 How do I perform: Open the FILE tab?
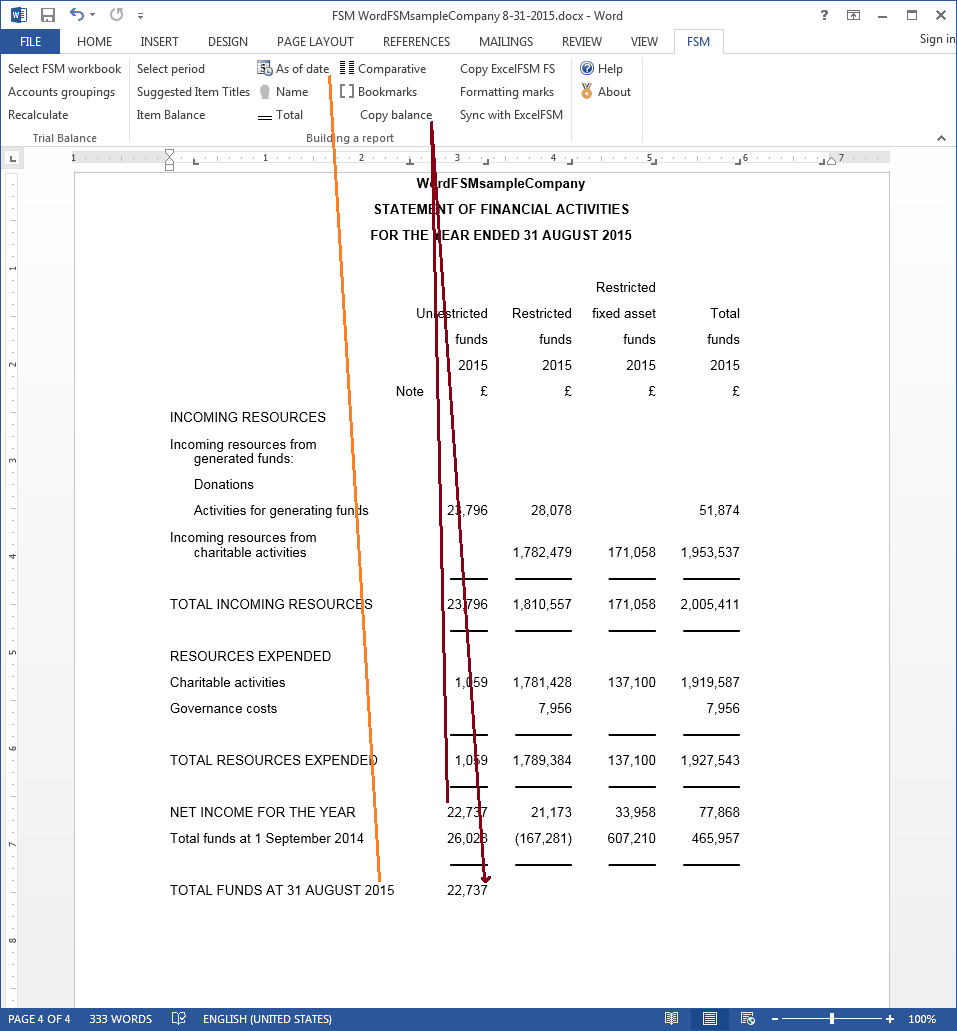tap(30, 41)
